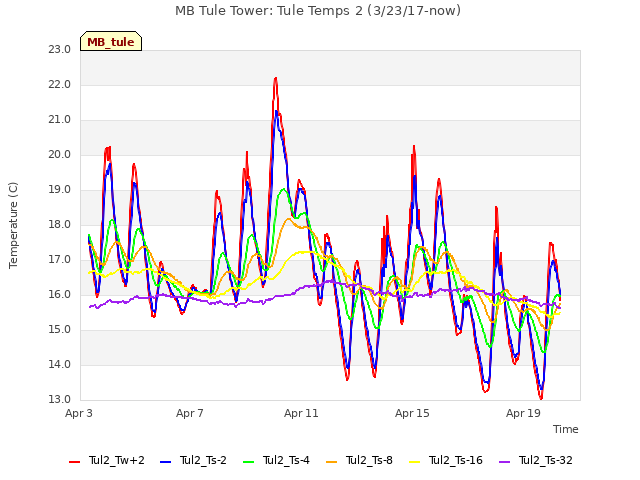Click the 17.0 y-axis value
Image resolution: width=640 pixels, height=480 pixels.
60,260
